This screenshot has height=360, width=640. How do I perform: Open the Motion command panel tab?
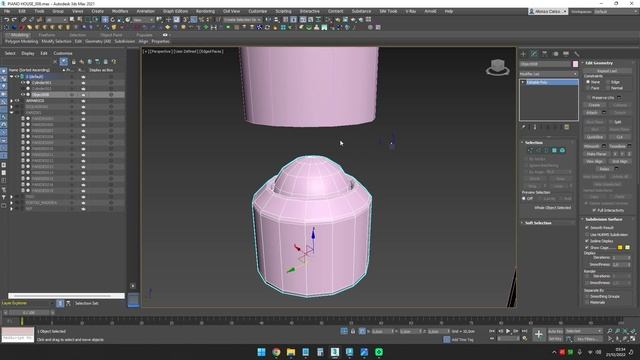(555, 53)
